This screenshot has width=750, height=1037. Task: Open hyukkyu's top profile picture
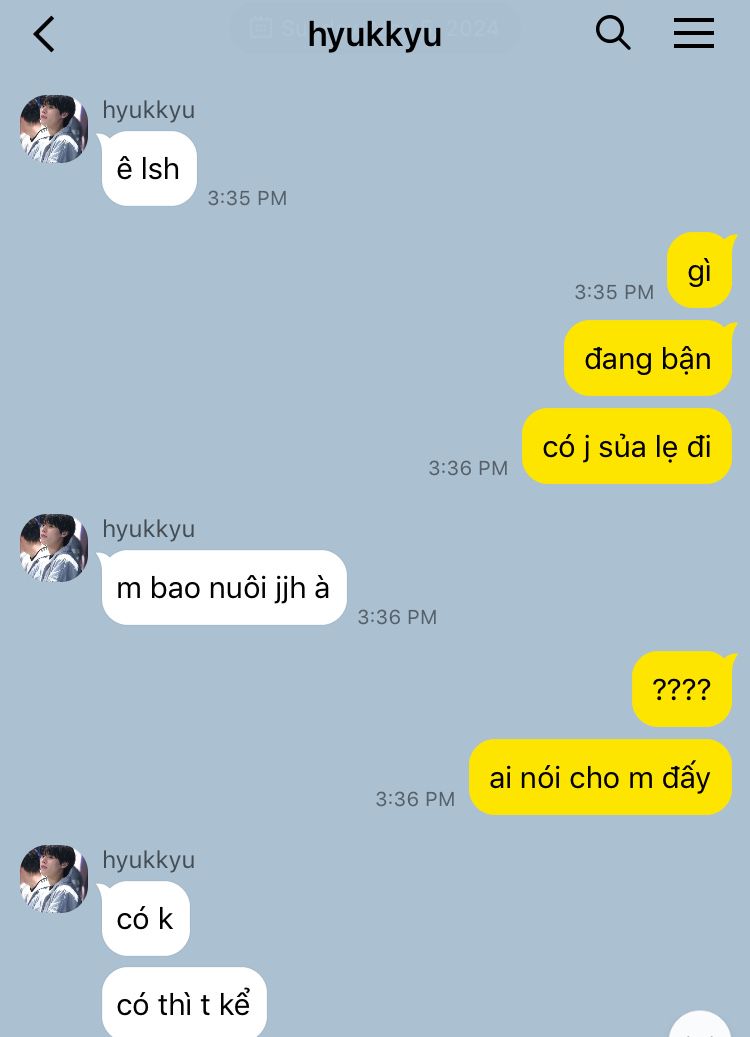tap(54, 129)
